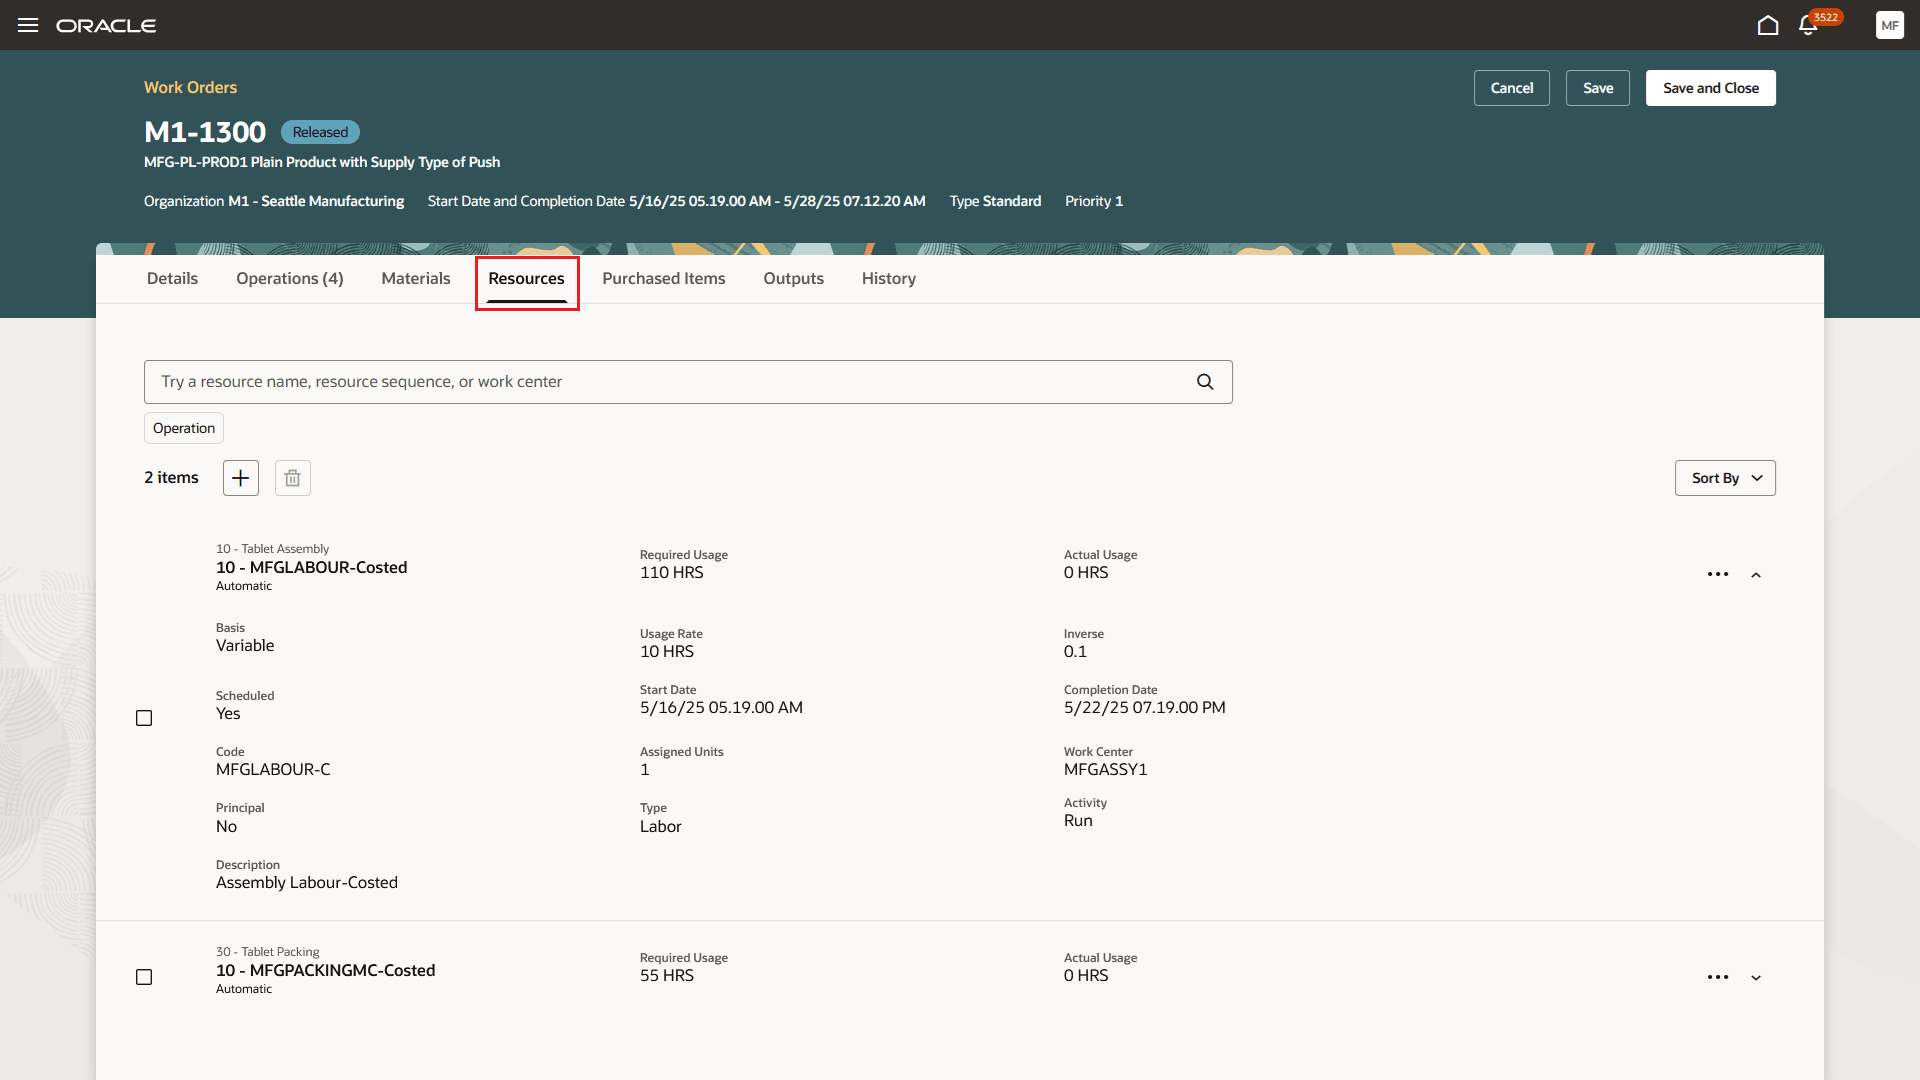Click the Operation filter chip

pos(183,428)
